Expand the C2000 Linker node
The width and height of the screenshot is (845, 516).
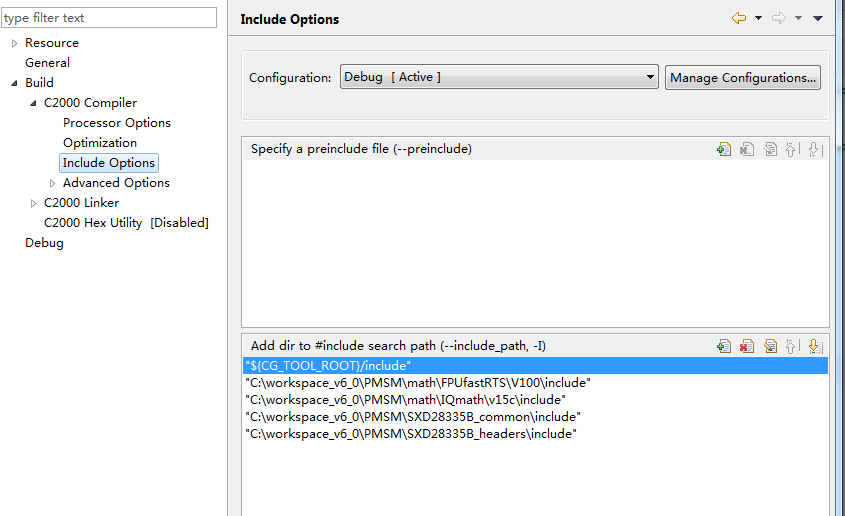(34, 203)
